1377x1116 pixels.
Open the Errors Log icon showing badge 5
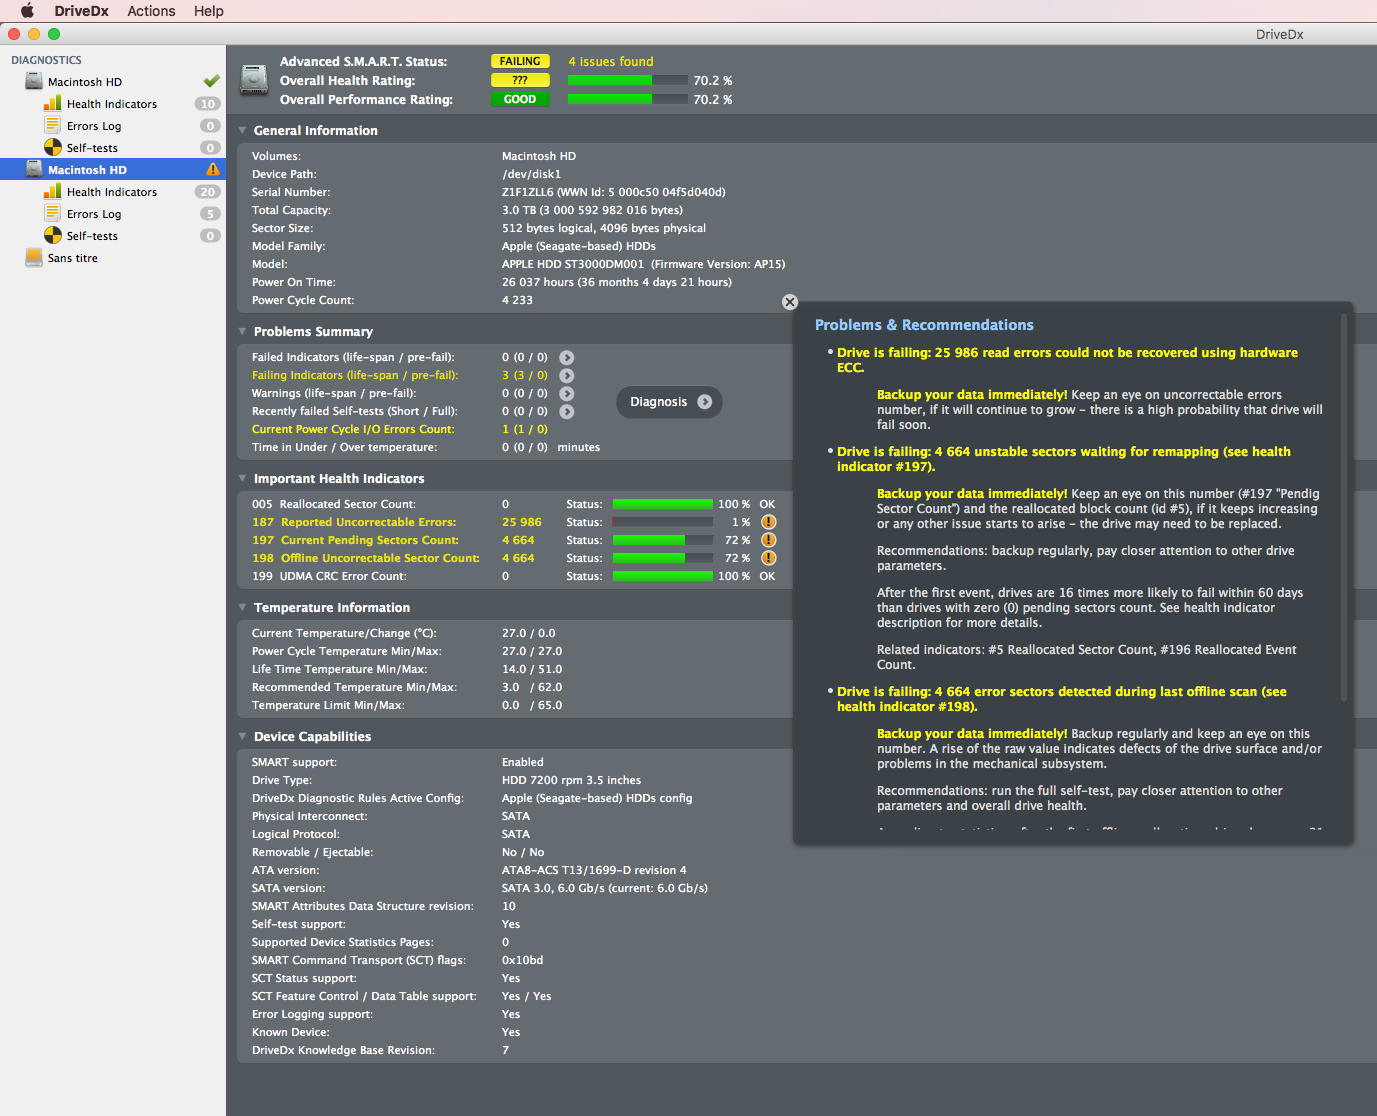tap(53, 214)
